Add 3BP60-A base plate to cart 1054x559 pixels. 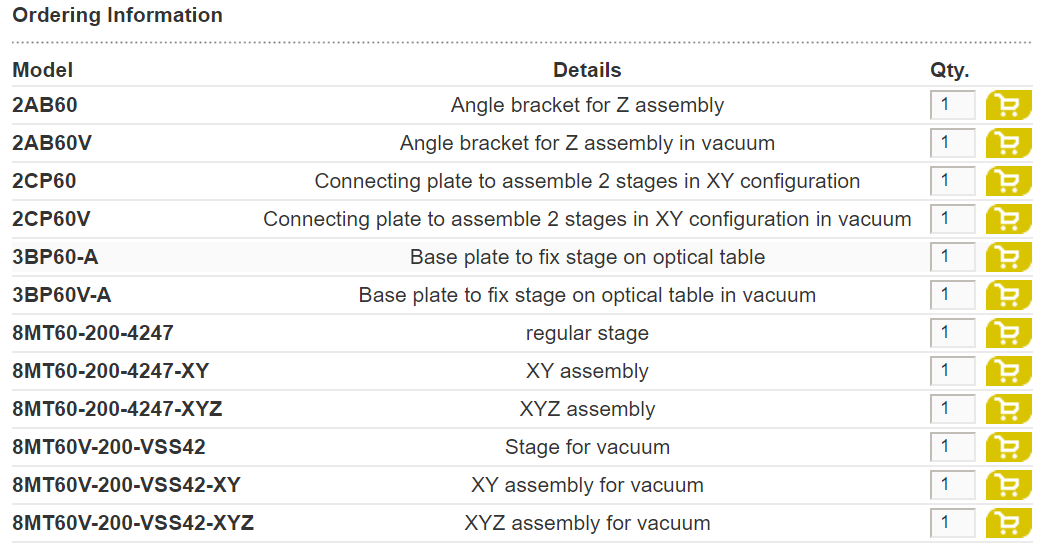(1008, 257)
